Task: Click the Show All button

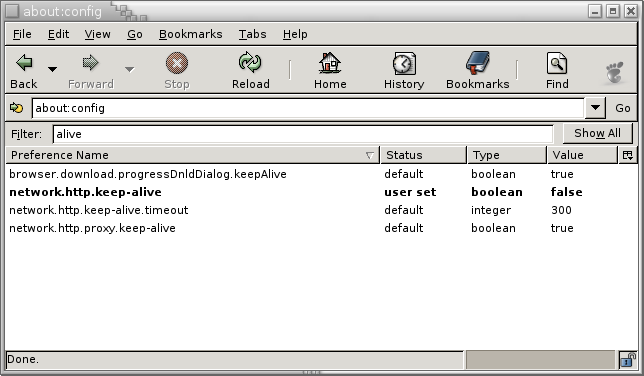Action: point(597,134)
